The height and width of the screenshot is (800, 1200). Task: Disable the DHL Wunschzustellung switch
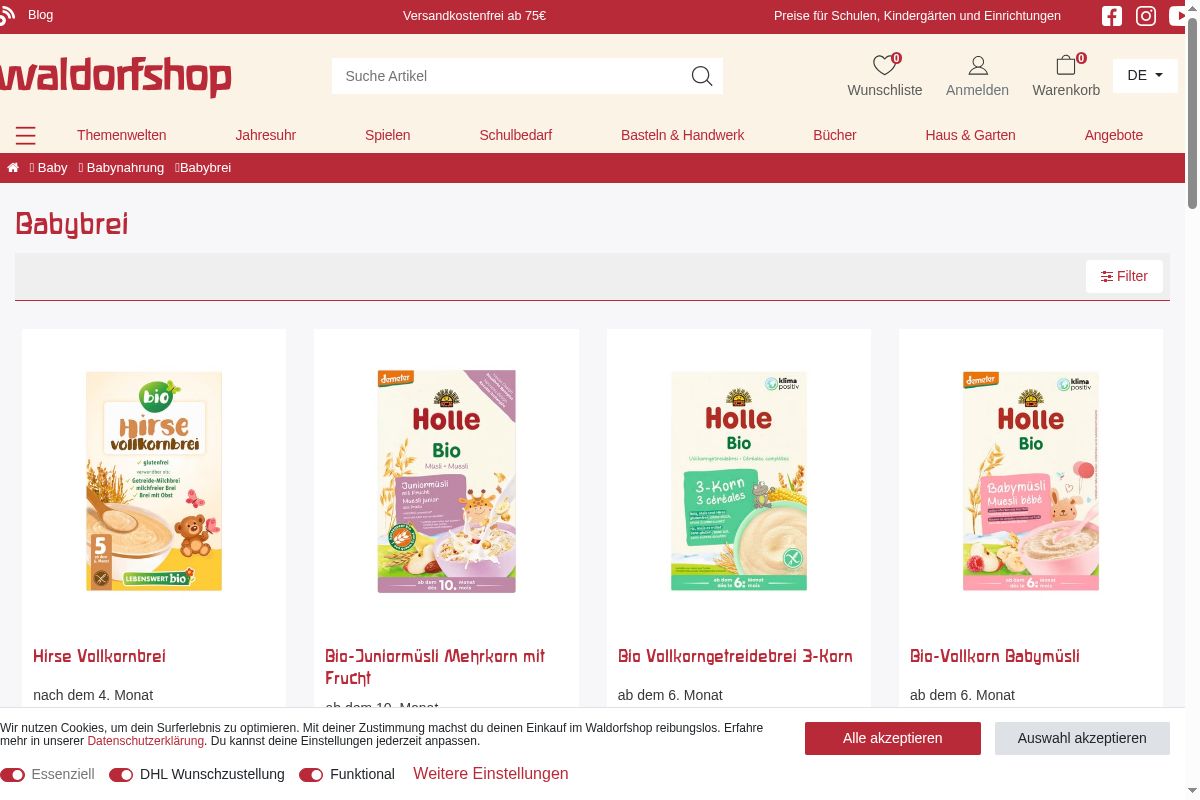point(121,775)
